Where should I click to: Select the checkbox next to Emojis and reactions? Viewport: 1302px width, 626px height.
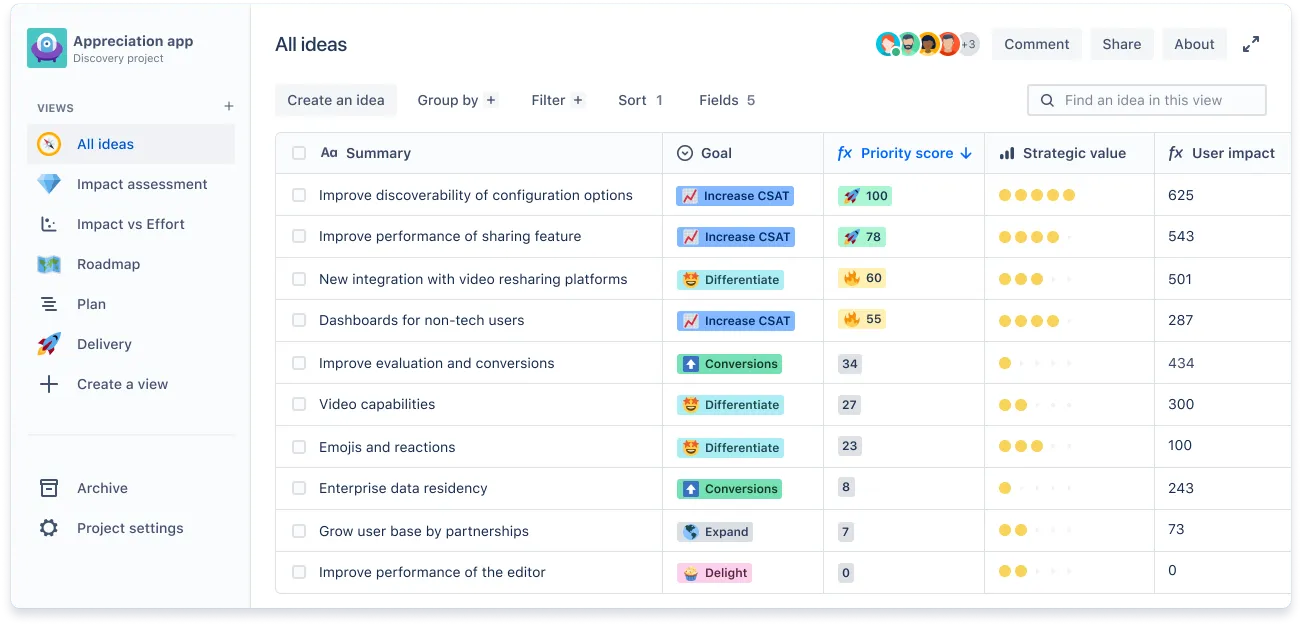point(298,447)
